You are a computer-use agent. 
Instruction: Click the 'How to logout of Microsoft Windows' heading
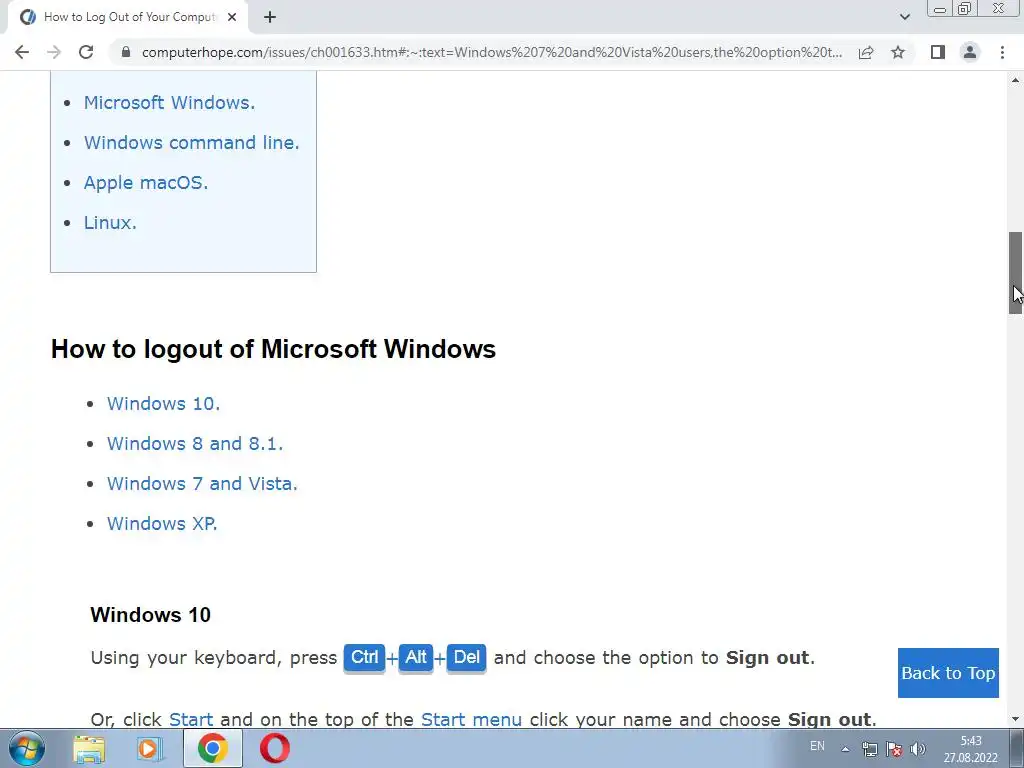tap(273, 349)
